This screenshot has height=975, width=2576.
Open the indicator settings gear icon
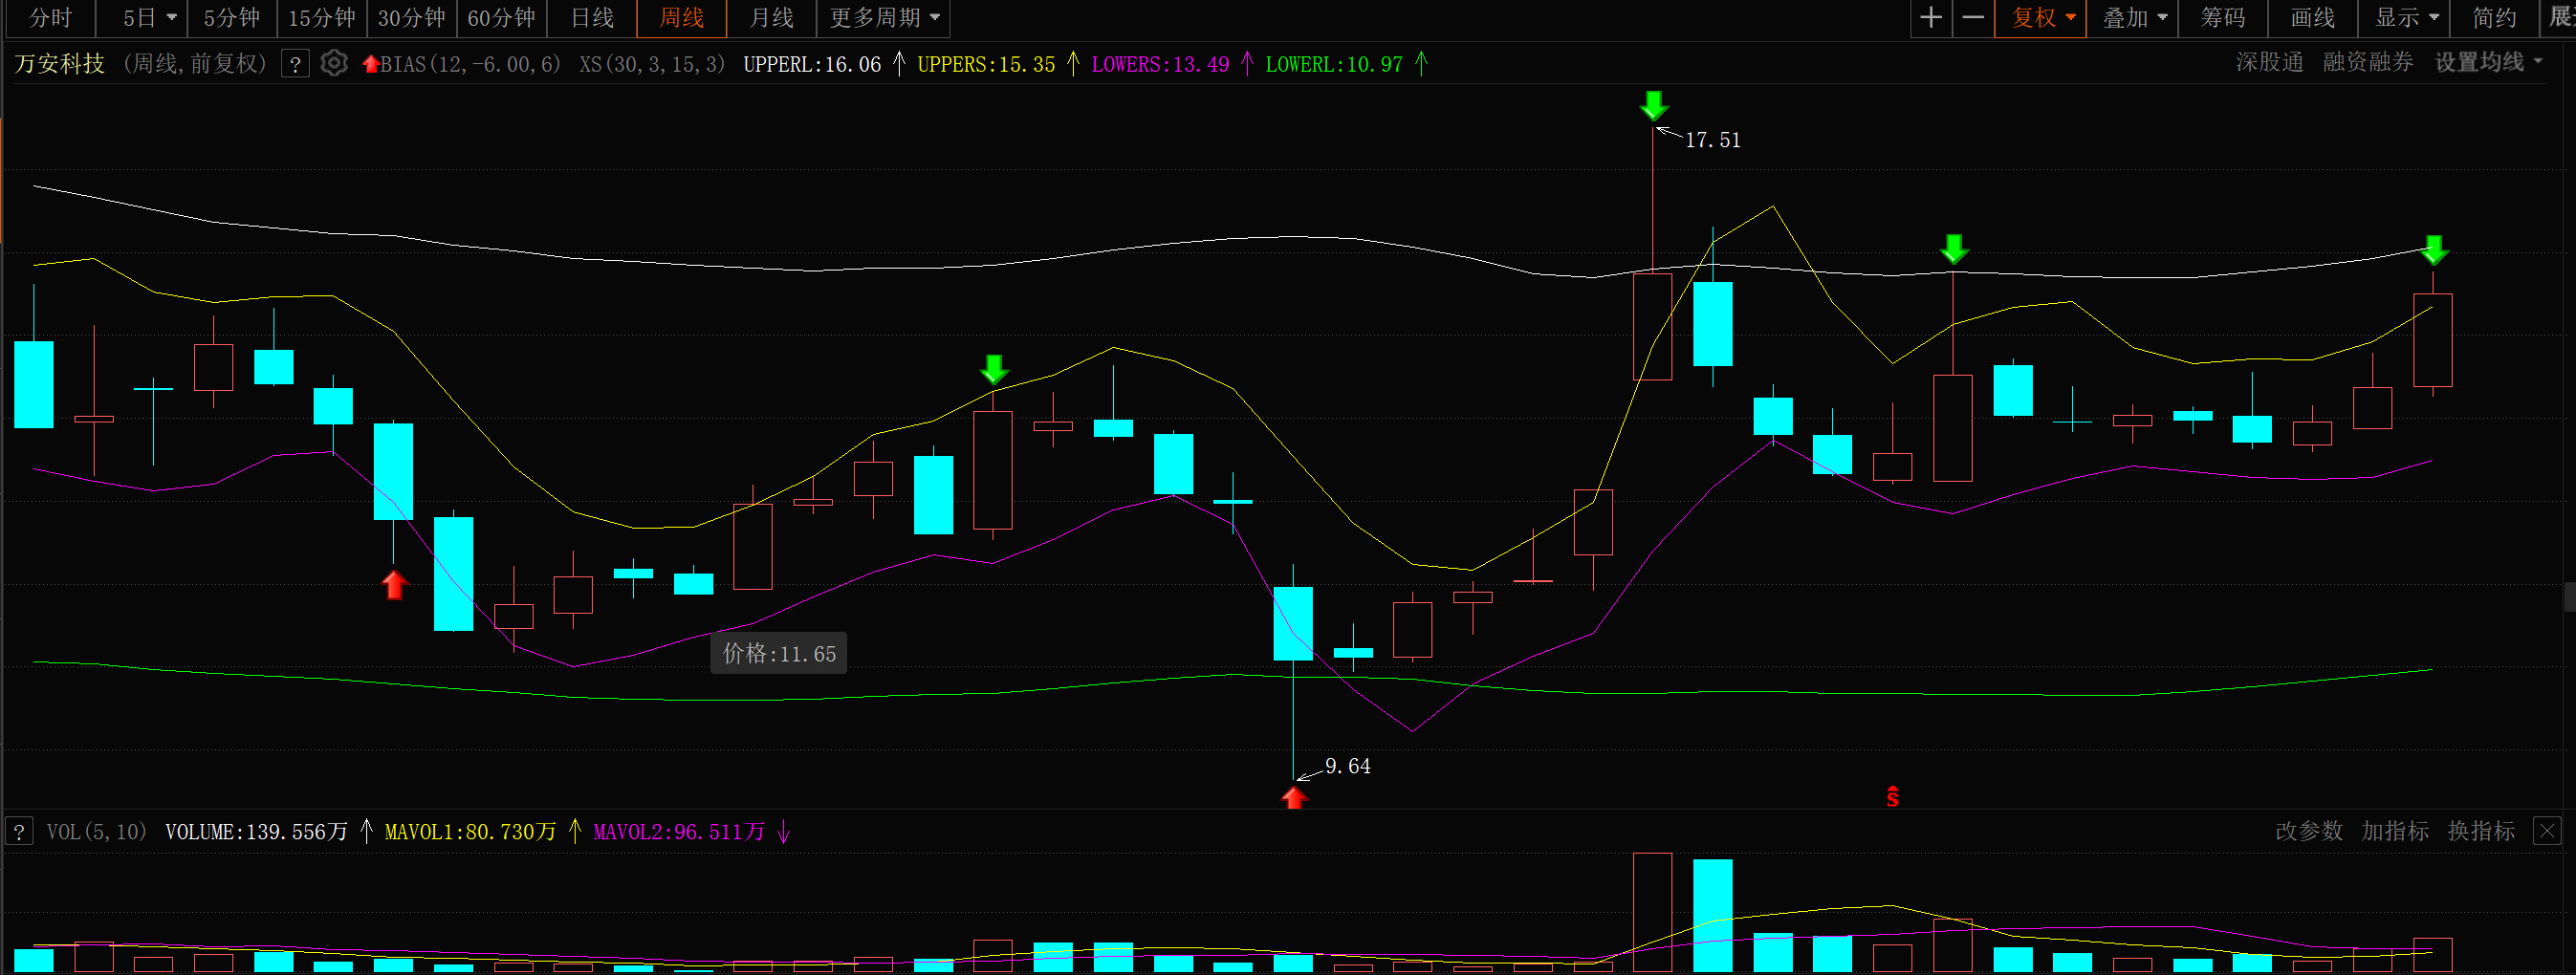point(334,64)
